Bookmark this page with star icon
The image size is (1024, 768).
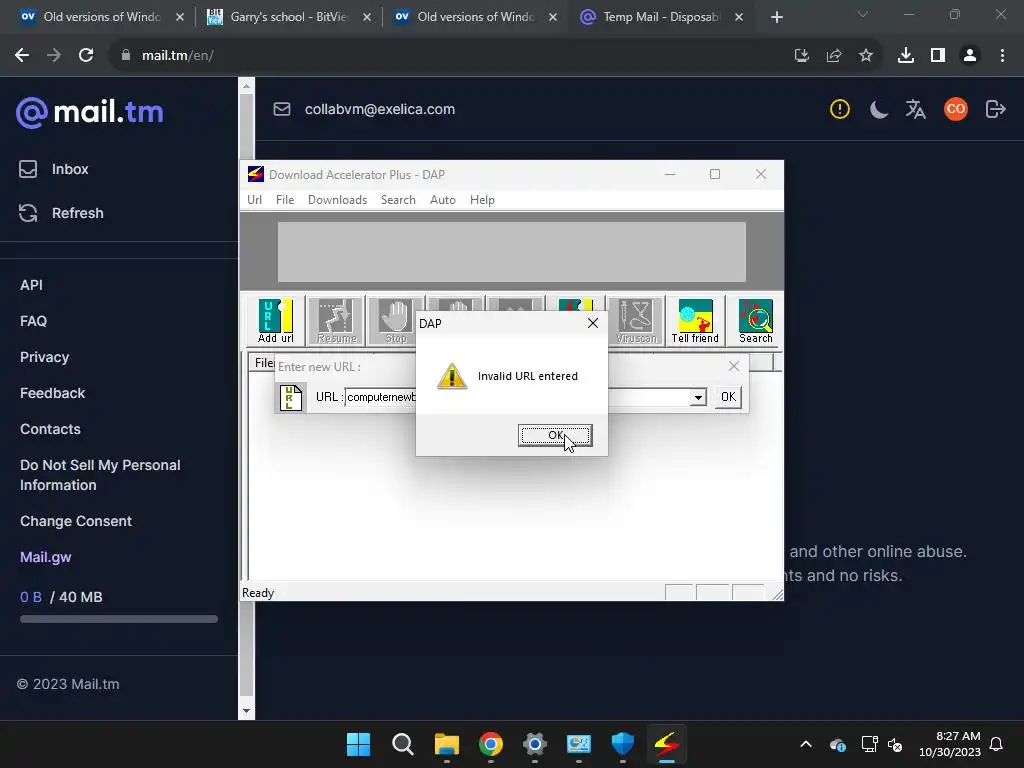point(865,56)
